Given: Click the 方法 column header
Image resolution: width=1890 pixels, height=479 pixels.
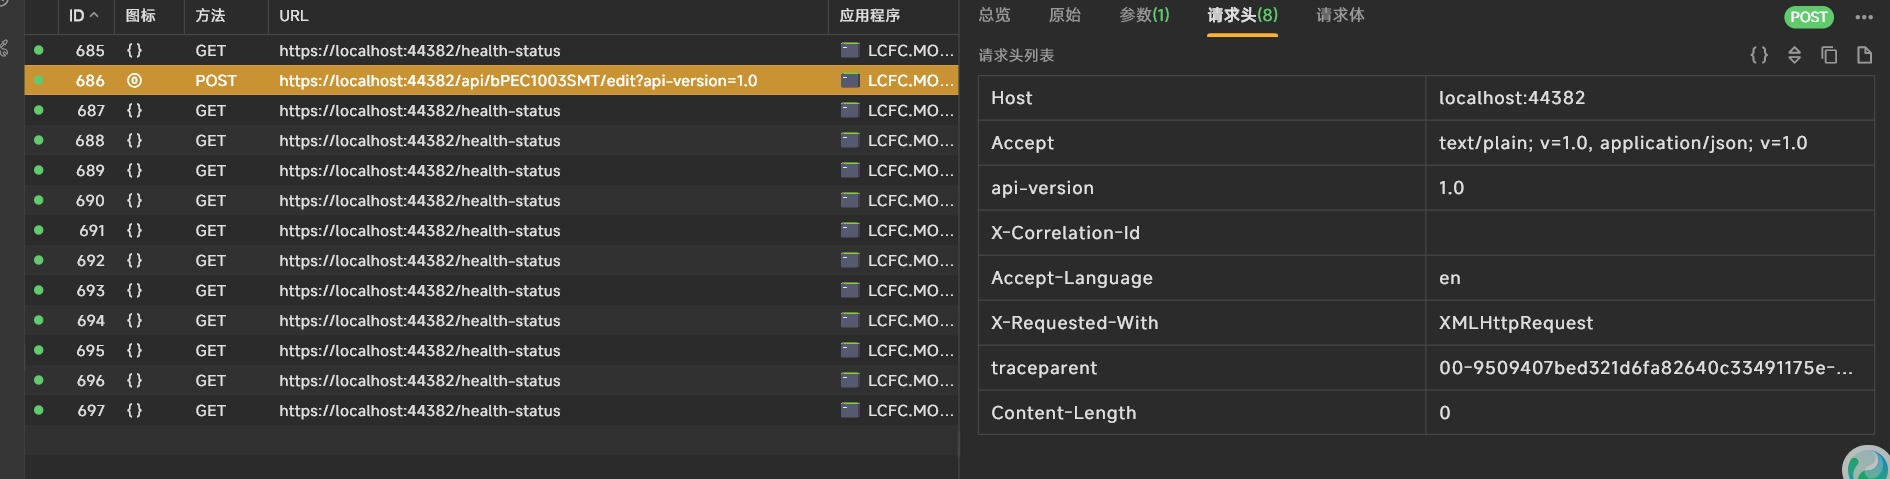Looking at the screenshot, I should 210,16.
